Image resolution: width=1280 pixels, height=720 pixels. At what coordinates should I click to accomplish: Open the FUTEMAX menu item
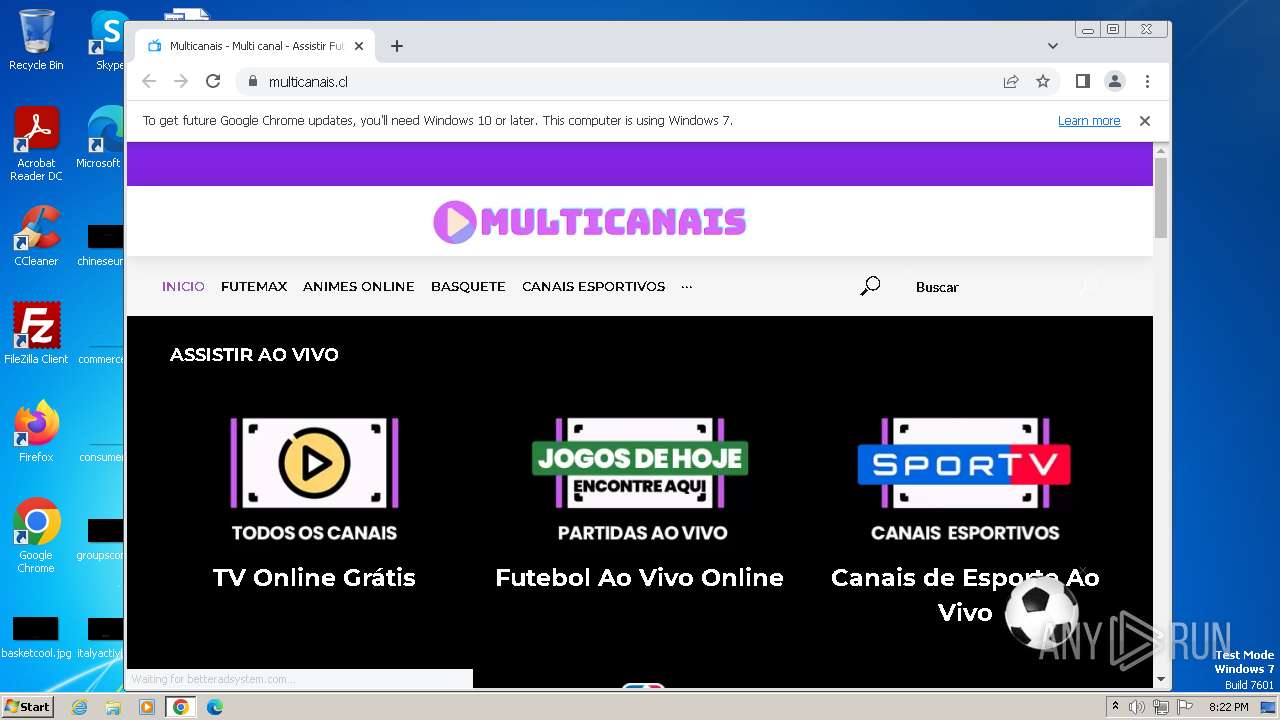(x=254, y=287)
